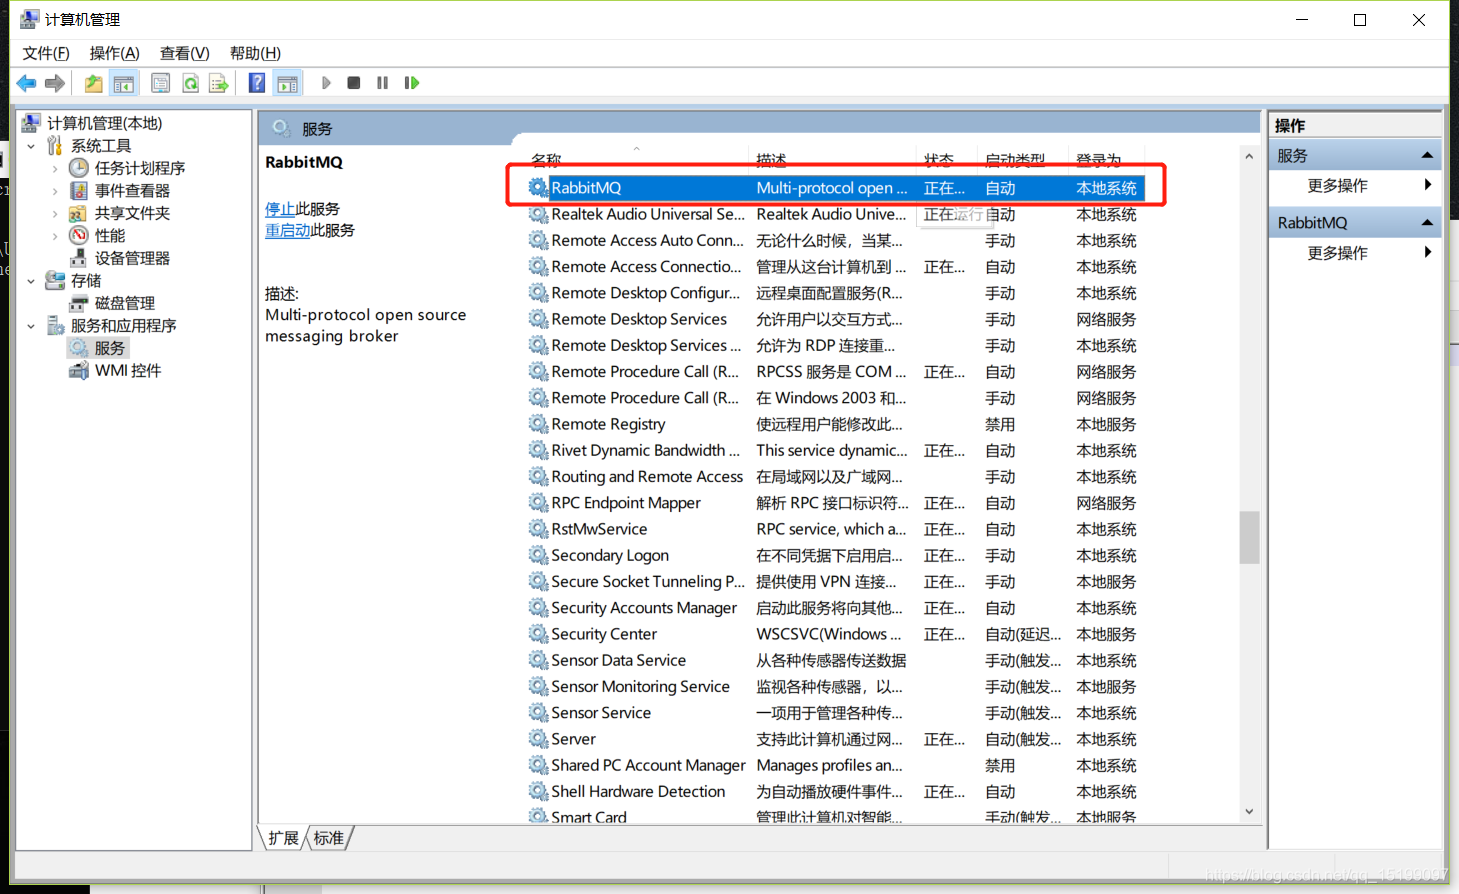Open Help with the question mark icon

tap(257, 83)
